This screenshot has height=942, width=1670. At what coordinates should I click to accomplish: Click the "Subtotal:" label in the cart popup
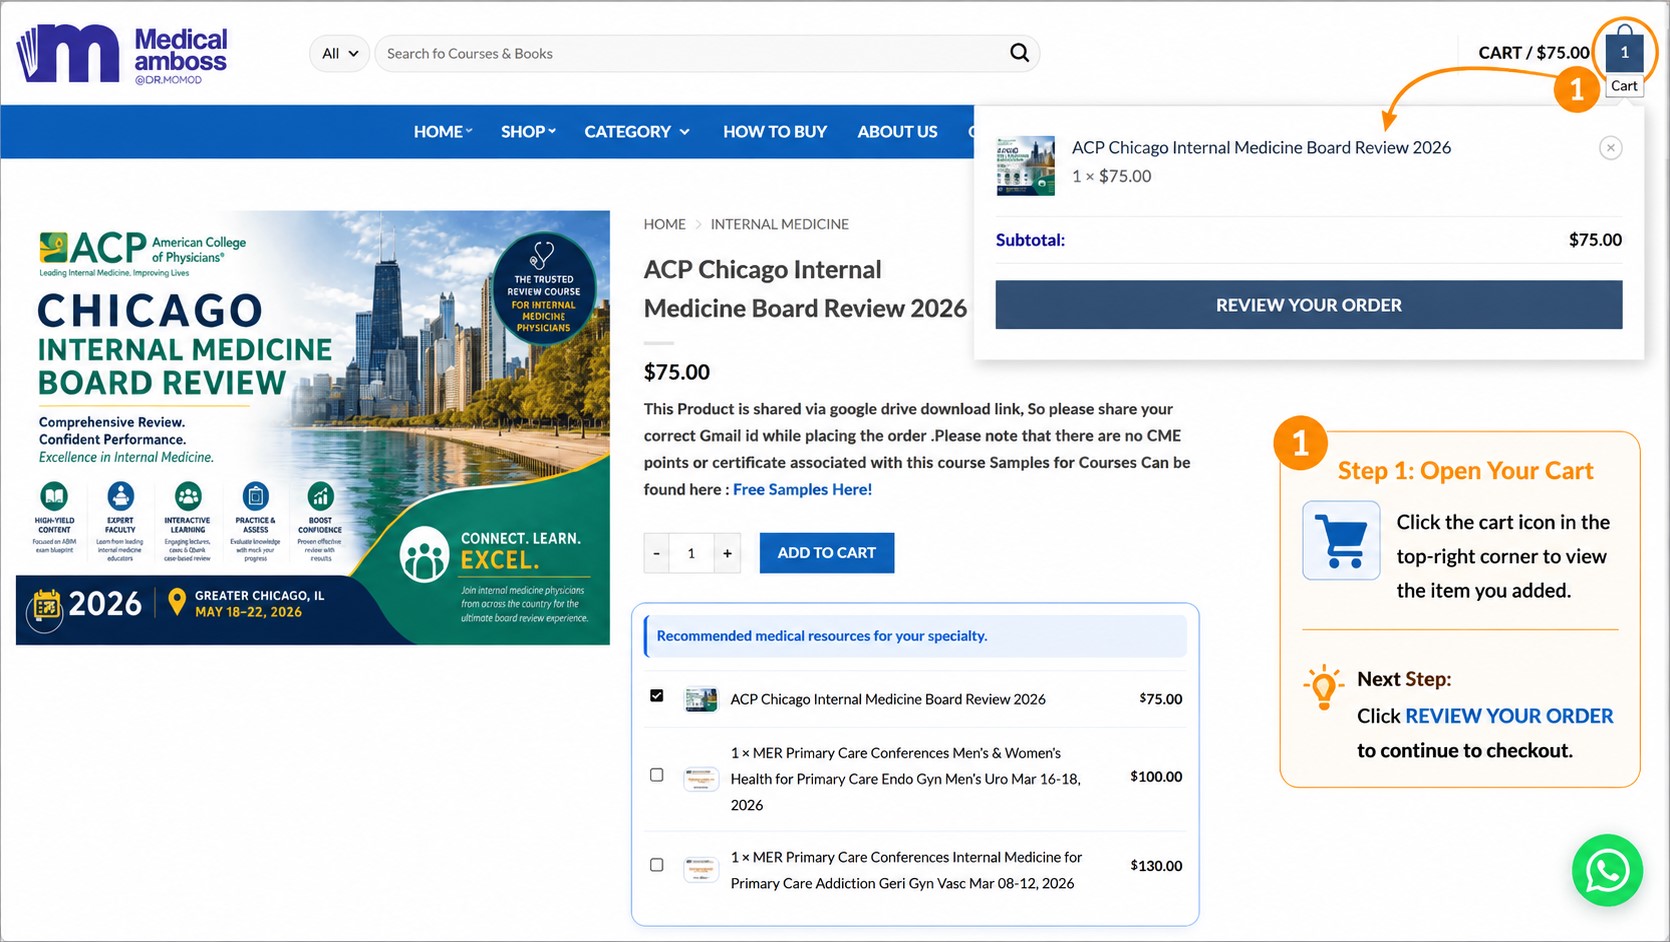point(1030,240)
